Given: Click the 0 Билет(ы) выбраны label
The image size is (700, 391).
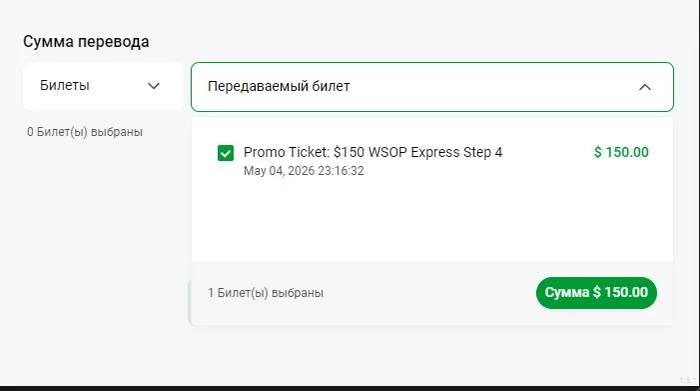Looking at the screenshot, I should pos(85,132).
